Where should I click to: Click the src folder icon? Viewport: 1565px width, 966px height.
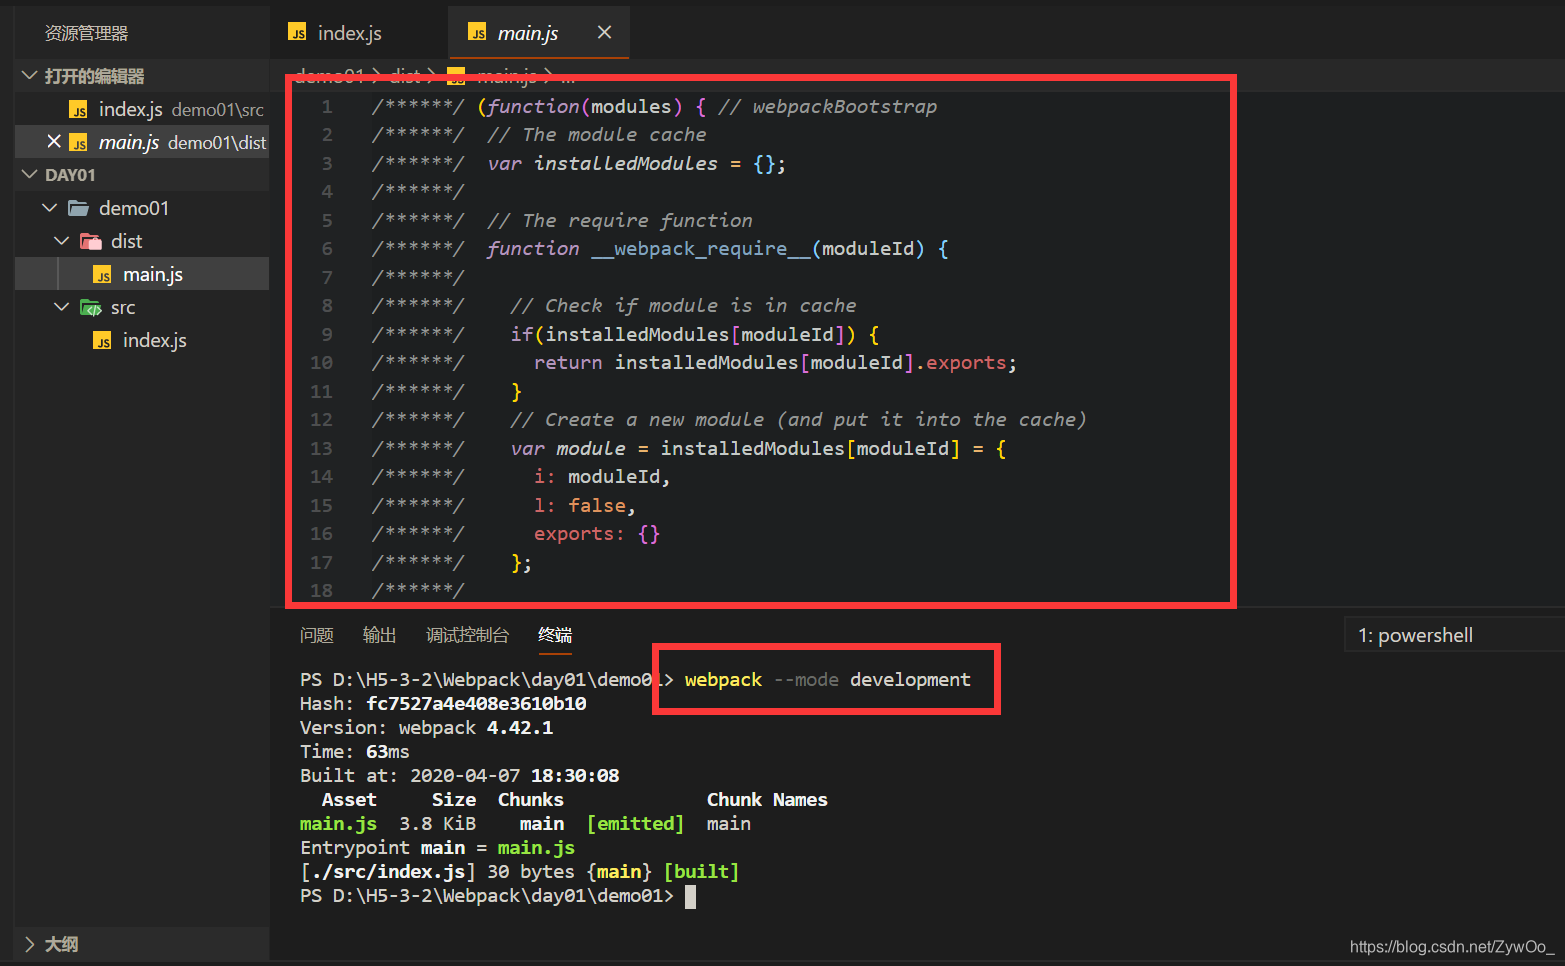pyautogui.click(x=91, y=307)
